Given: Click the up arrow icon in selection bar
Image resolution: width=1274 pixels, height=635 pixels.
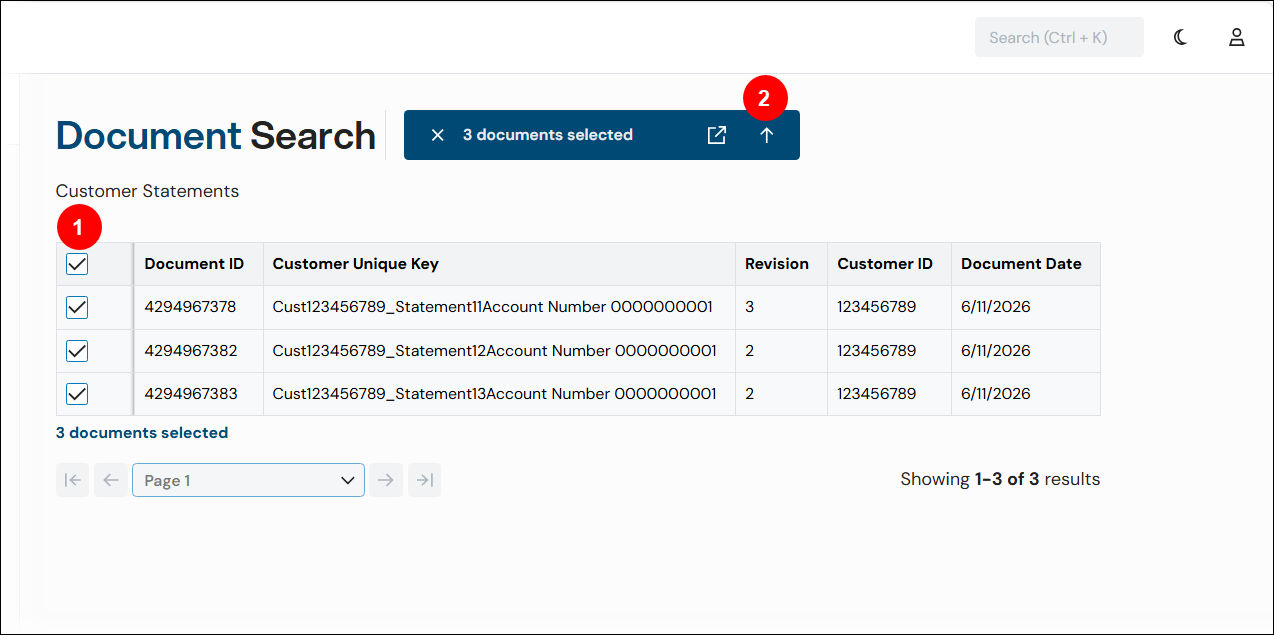Looking at the screenshot, I should tap(767, 135).
